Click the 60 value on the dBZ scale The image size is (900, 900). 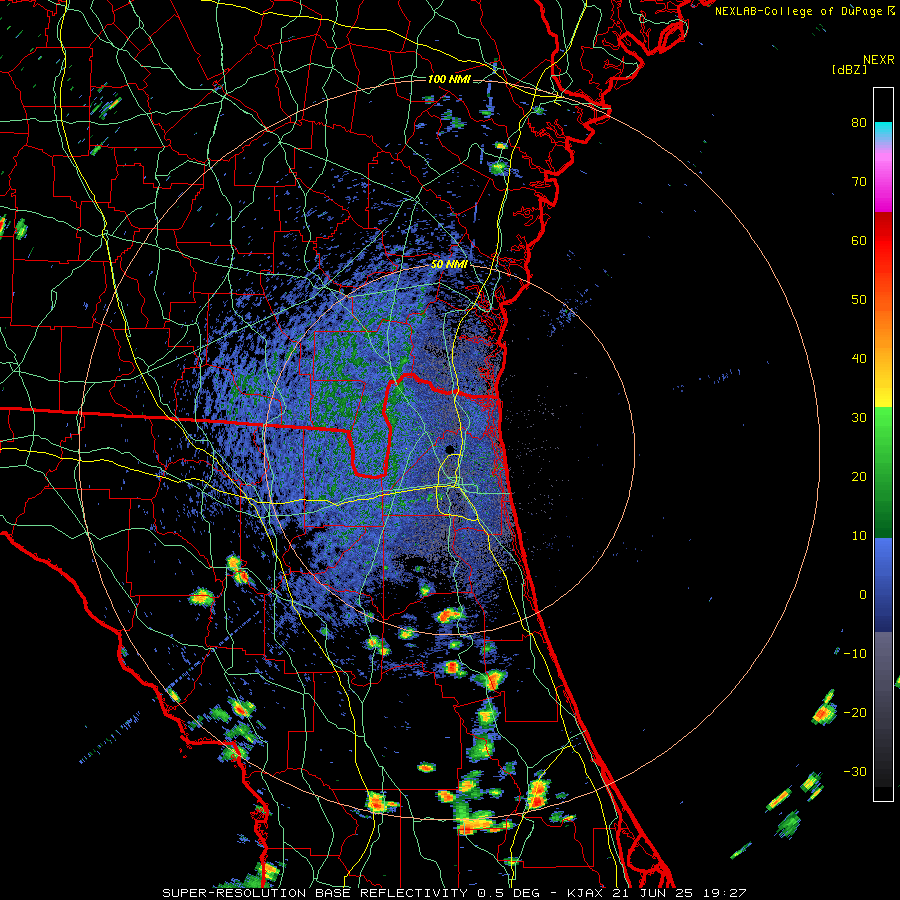coord(859,240)
